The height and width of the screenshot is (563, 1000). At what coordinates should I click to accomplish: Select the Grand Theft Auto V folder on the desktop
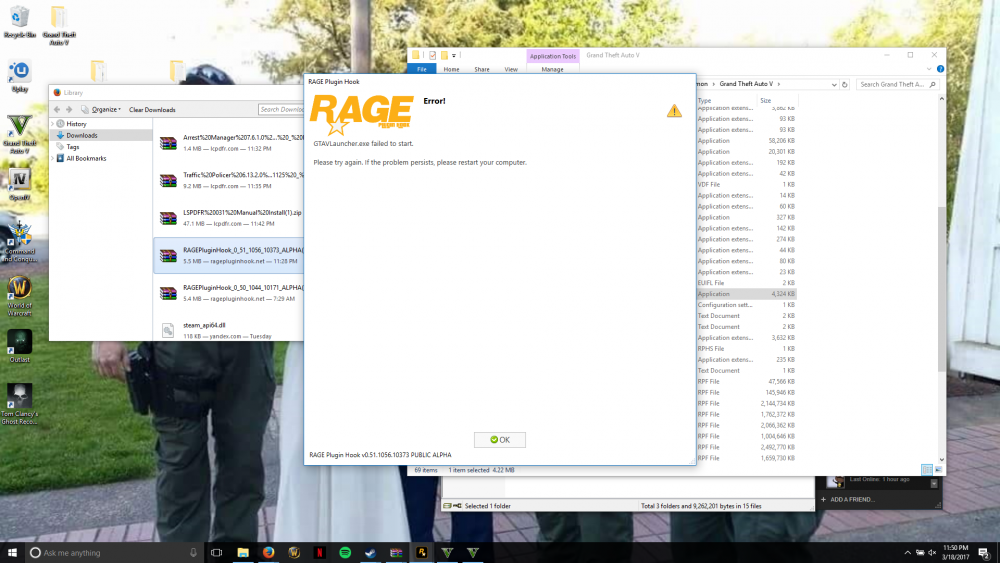[59, 26]
